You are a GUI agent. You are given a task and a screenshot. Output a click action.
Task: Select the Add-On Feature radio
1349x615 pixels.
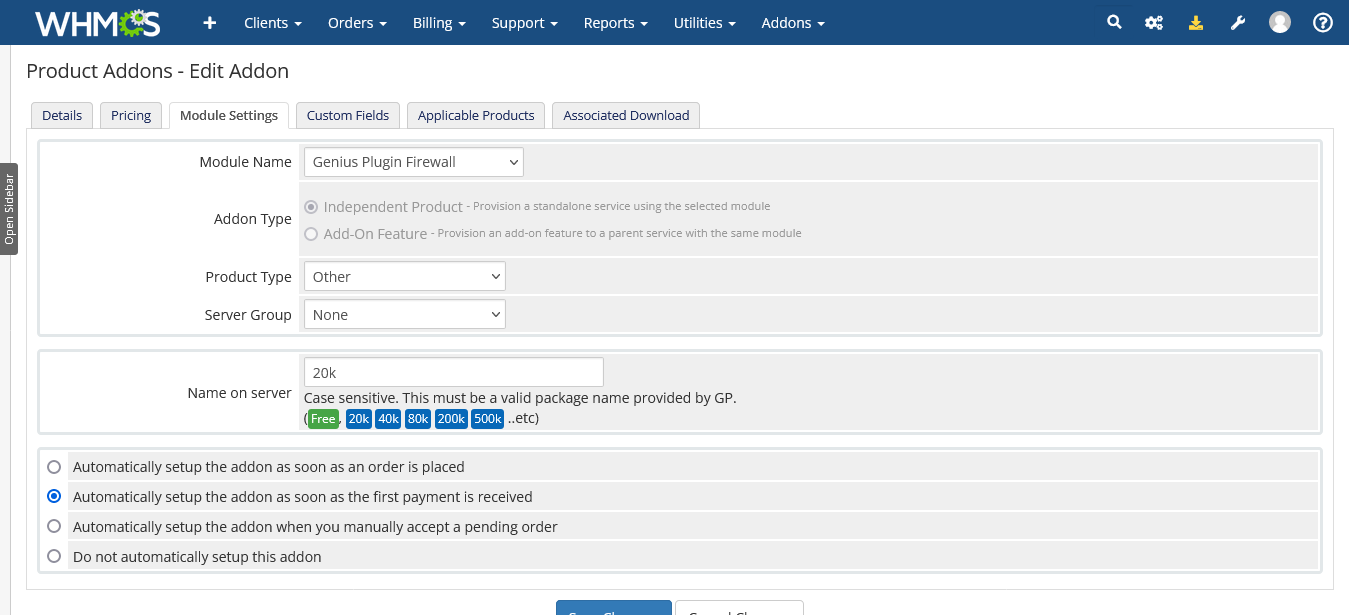click(312, 234)
